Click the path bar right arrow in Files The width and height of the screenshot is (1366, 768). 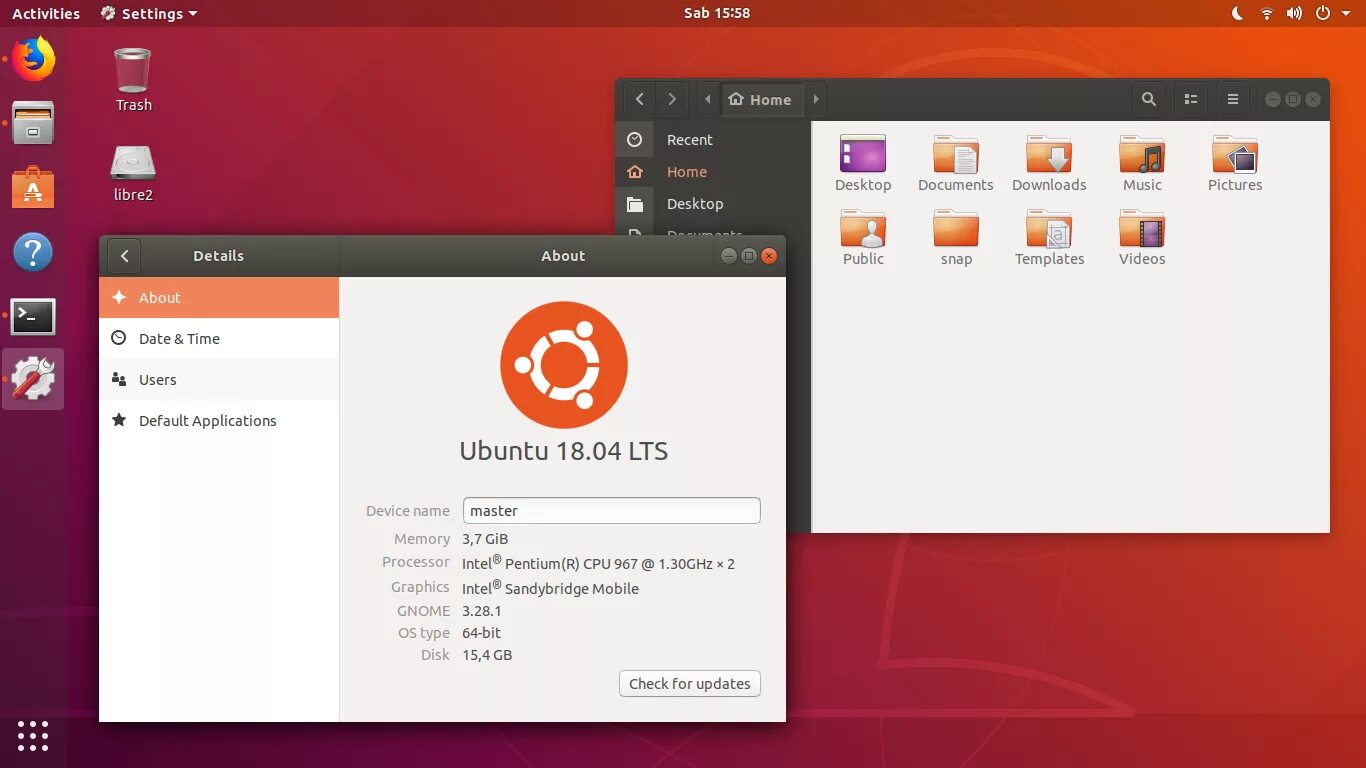pyautogui.click(x=816, y=99)
